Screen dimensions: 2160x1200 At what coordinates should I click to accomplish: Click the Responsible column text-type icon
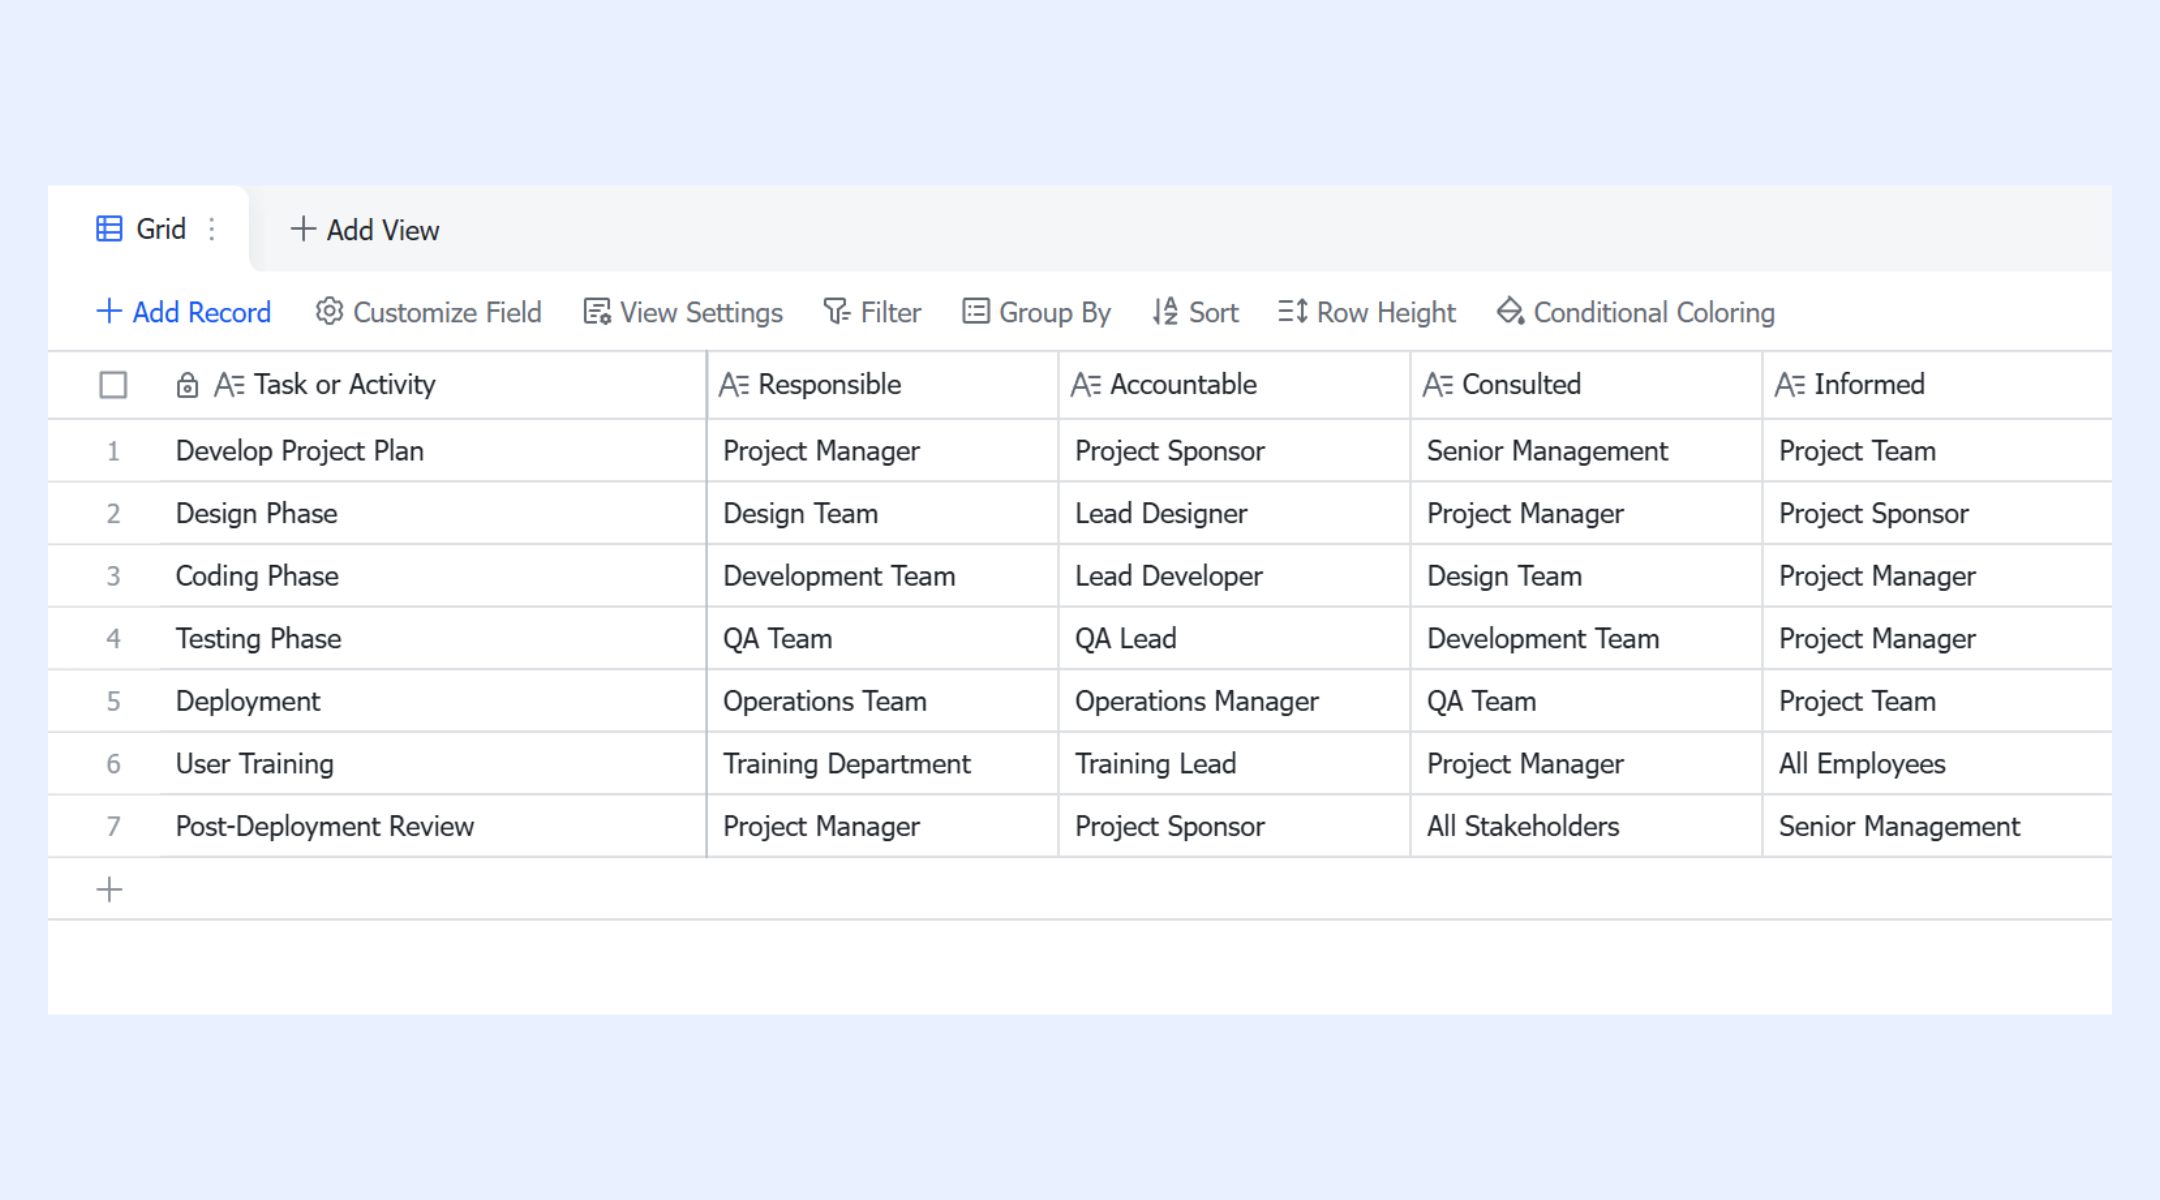click(734, 385)
